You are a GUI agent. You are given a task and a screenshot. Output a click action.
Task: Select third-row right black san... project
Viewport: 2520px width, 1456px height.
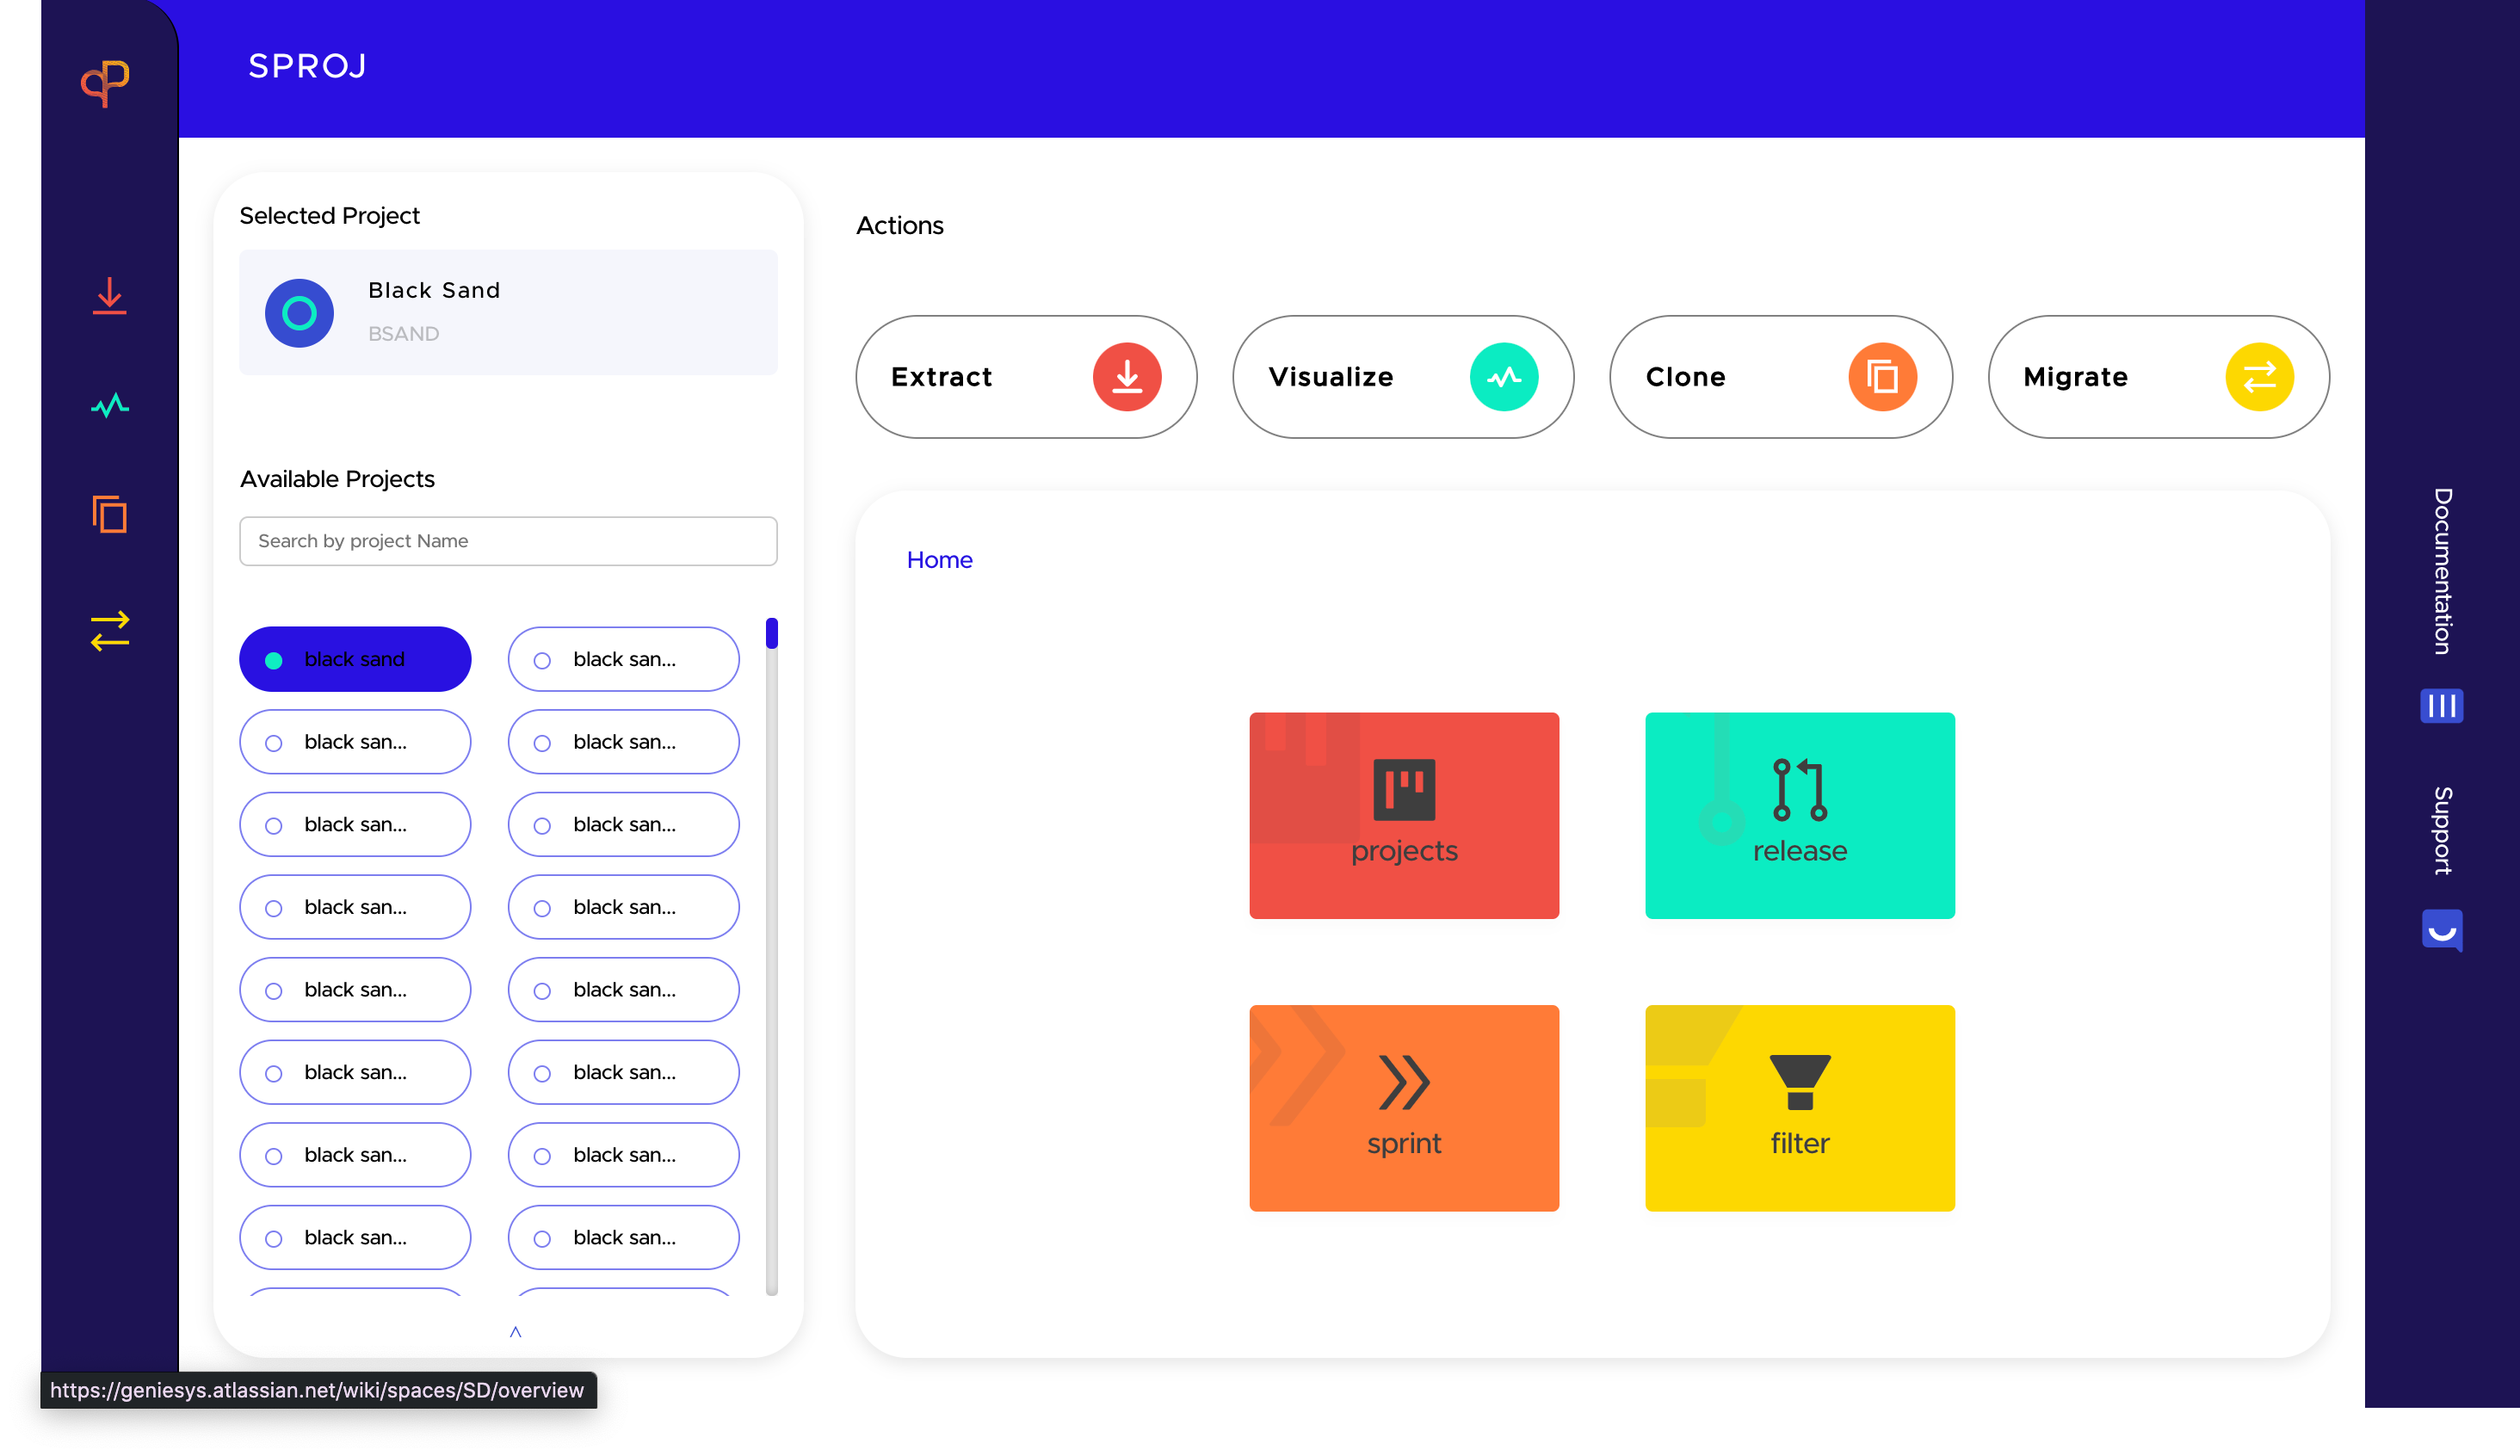[624, 824]
